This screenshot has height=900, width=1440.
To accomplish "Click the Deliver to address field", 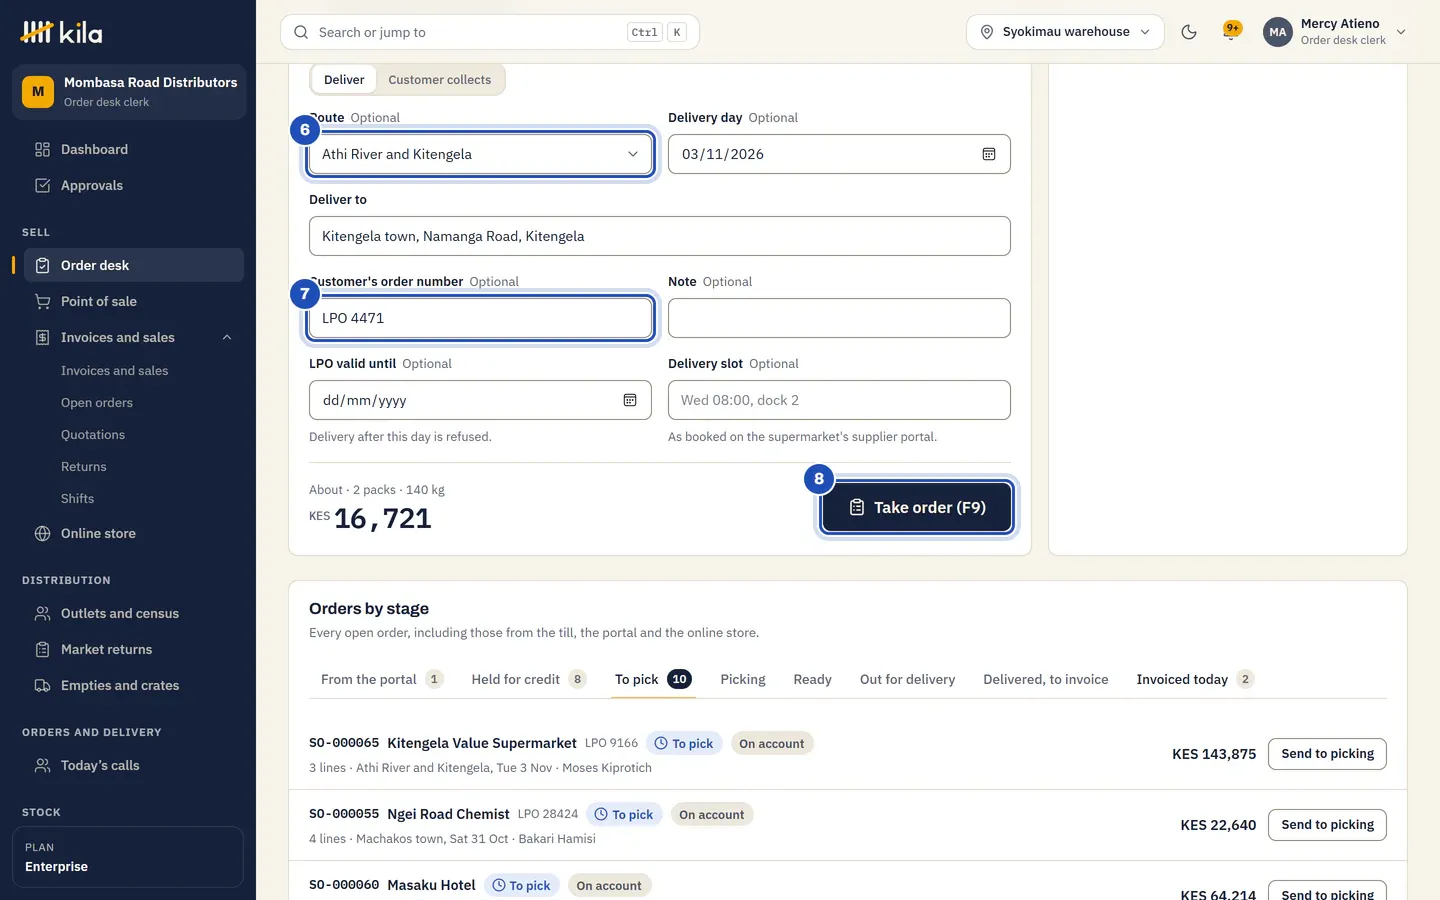I will pos(660,236).
